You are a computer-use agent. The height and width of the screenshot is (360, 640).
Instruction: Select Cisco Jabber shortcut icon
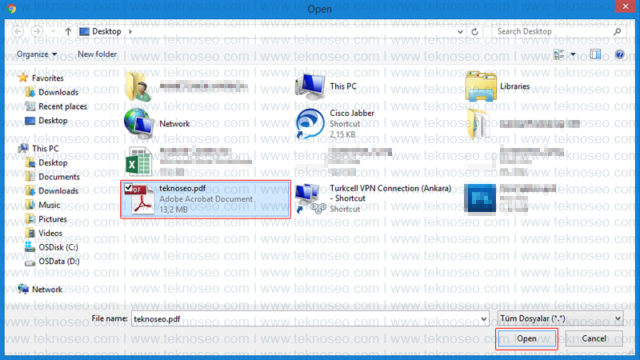[310, 124]
